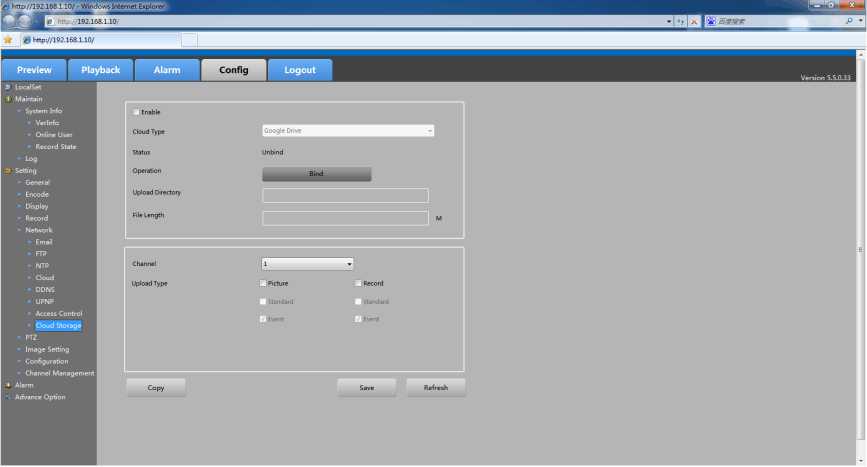Collapse the Network tree node
Viewport: 867px width, 467px height.
pos(19,230)
